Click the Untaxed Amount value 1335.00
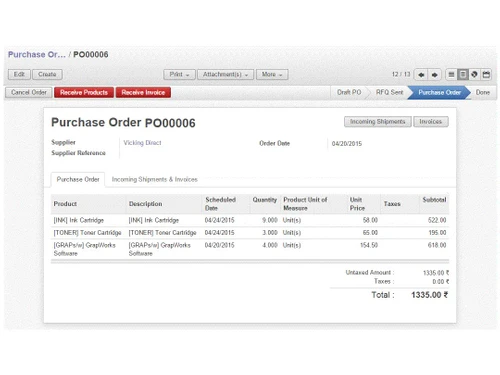Screen dimensions: 500x375 (x=436, y=273)
